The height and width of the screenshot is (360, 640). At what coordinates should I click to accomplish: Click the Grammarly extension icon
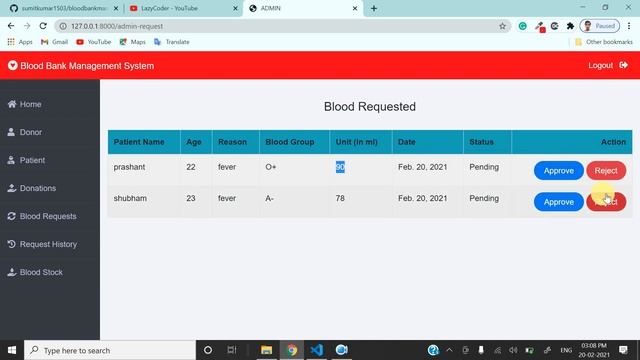(522, 26)
